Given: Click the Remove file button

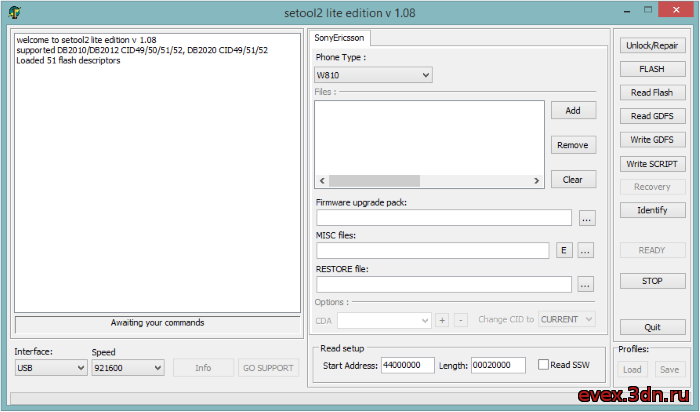Looking at the screenshot, I should (573, 145).
